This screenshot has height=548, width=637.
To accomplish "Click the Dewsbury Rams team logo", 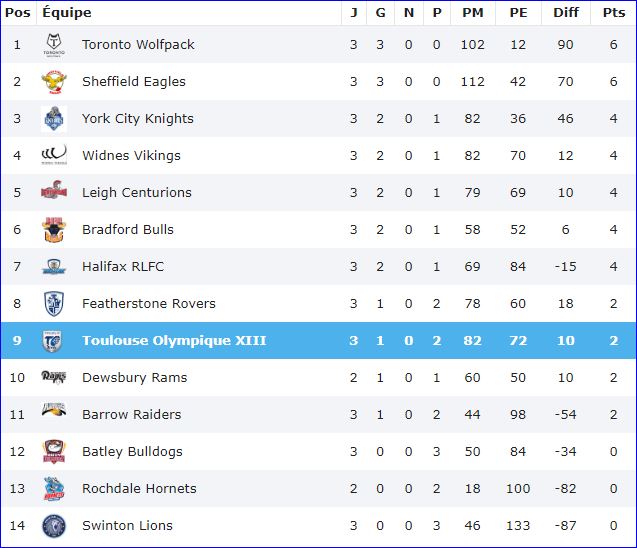I will (x=54, y=378).
